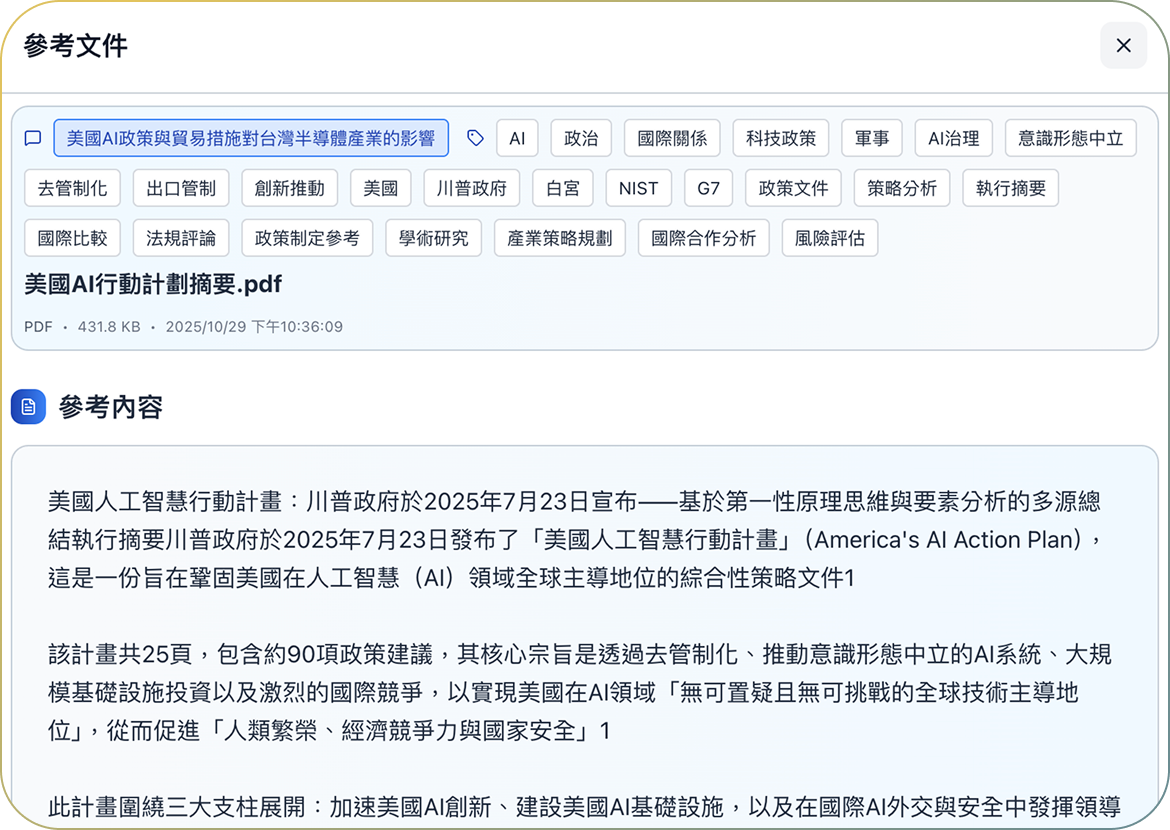The image size is (1170, 830).
Task: Select the NIST tag
Action: coord(639,188)
